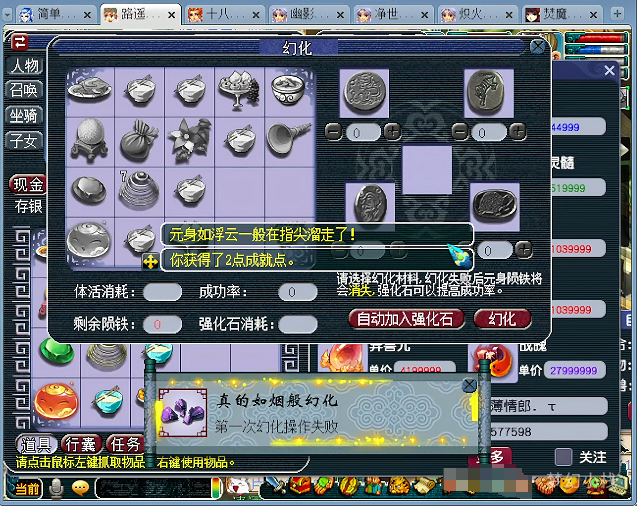Switch to the 简单 window tab
The image size is (637, 506).
[54, 15]
